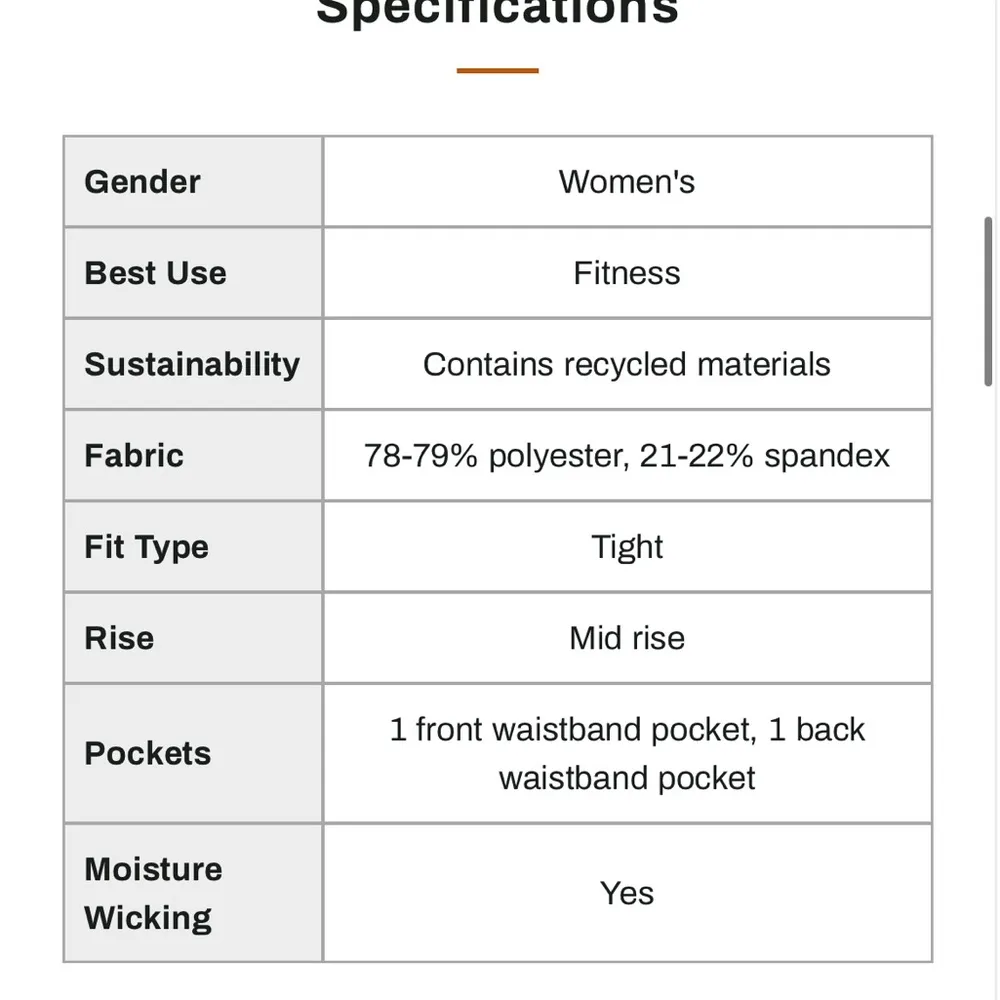Click the Yes value for Moisture Wicking
The image size is (1000, 1000).
click(x=627, y=893)
